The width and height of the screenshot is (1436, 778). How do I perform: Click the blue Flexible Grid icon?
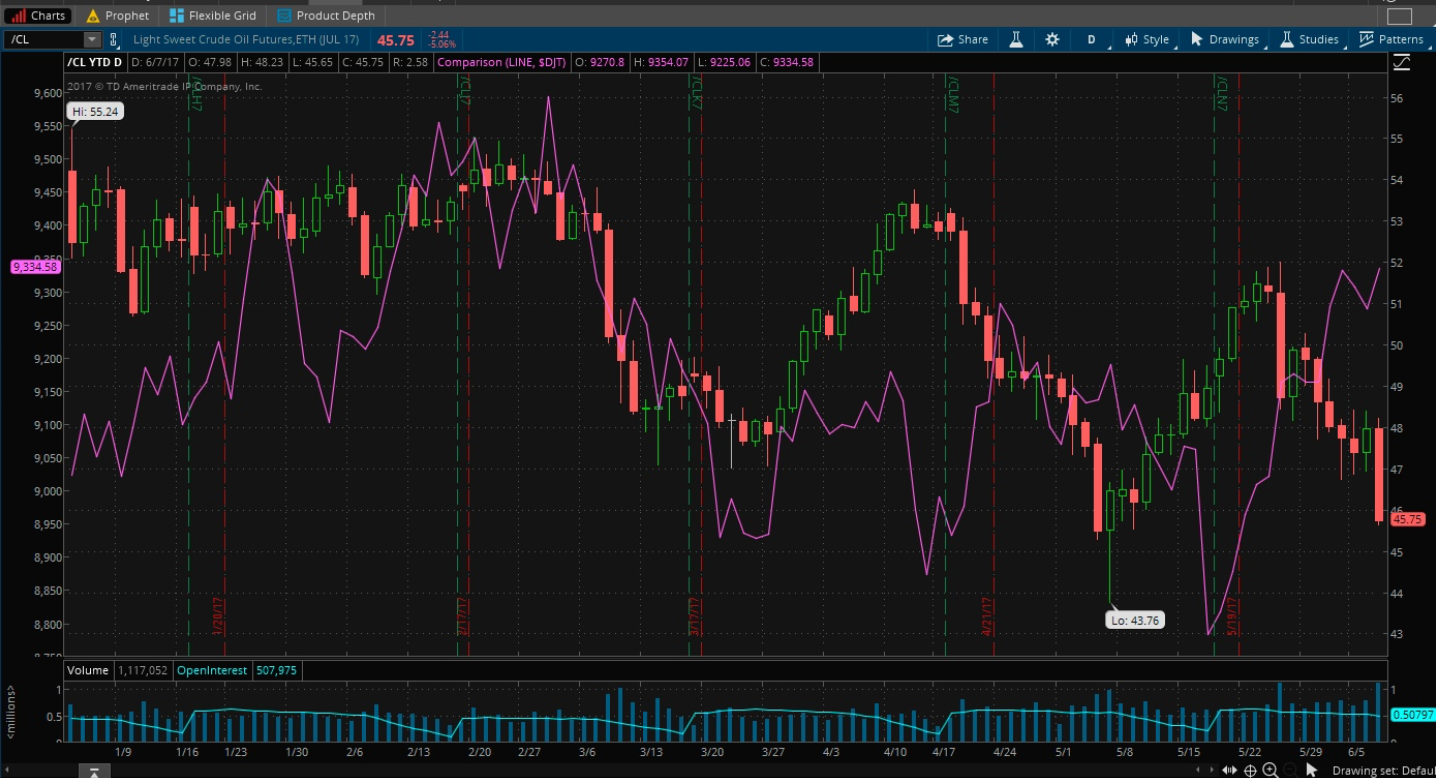[x=177, y=15]
